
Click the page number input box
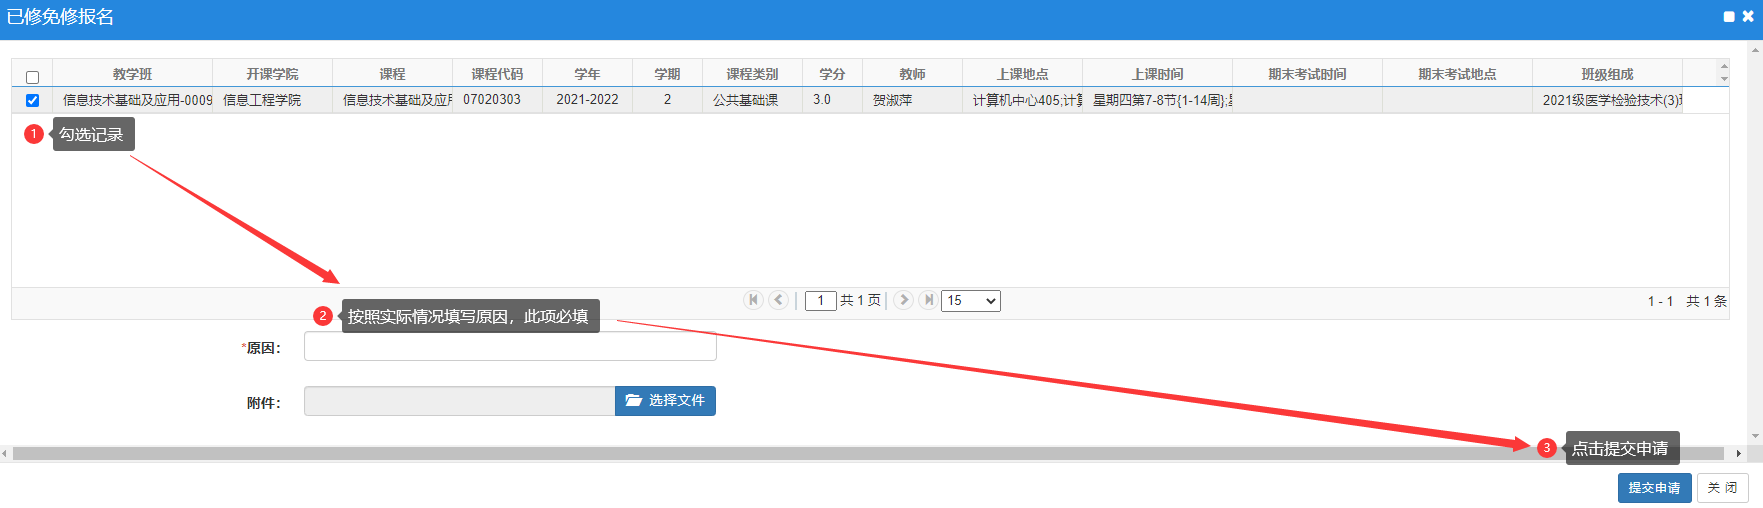point(821,301)
